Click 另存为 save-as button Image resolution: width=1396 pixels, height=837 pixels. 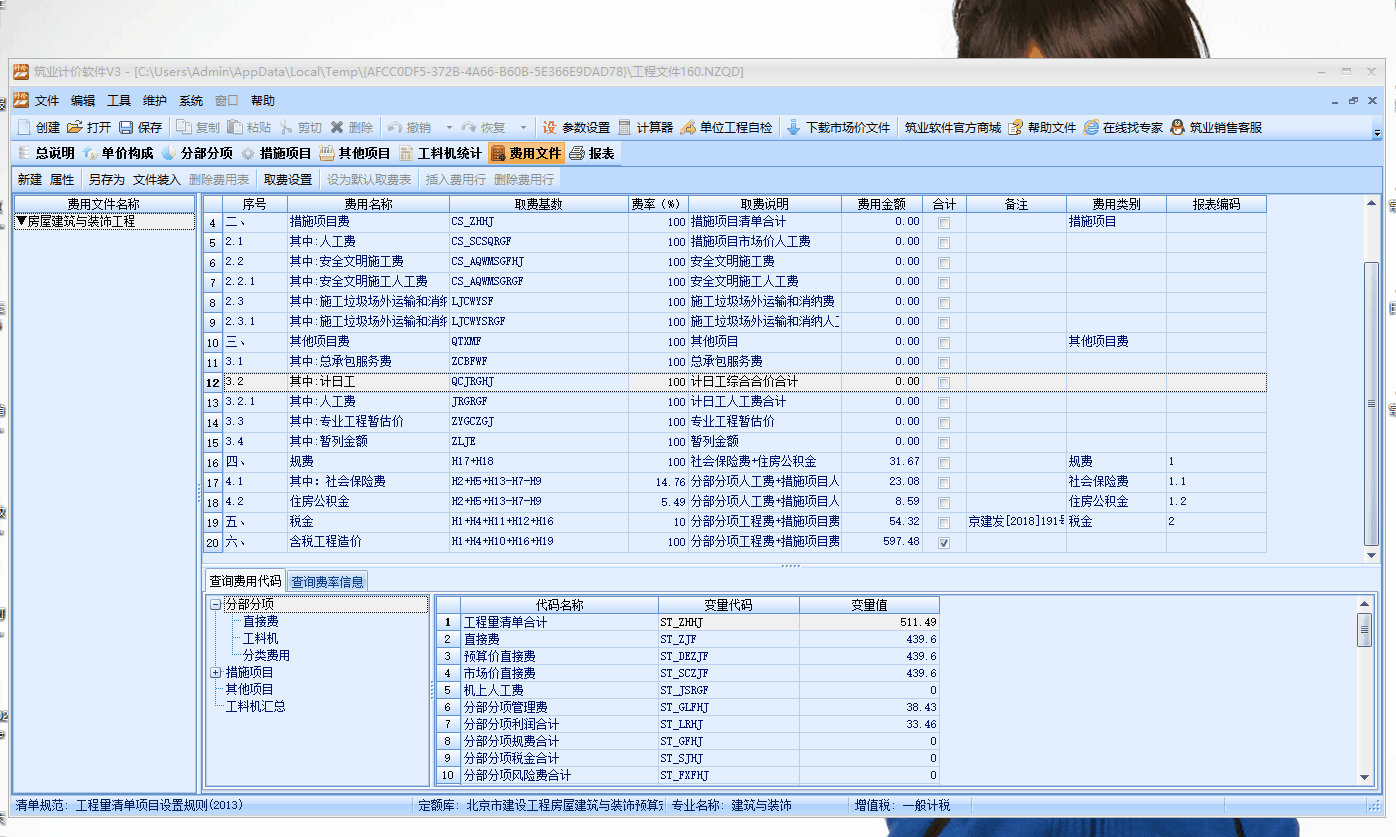(x=106, y=180)
